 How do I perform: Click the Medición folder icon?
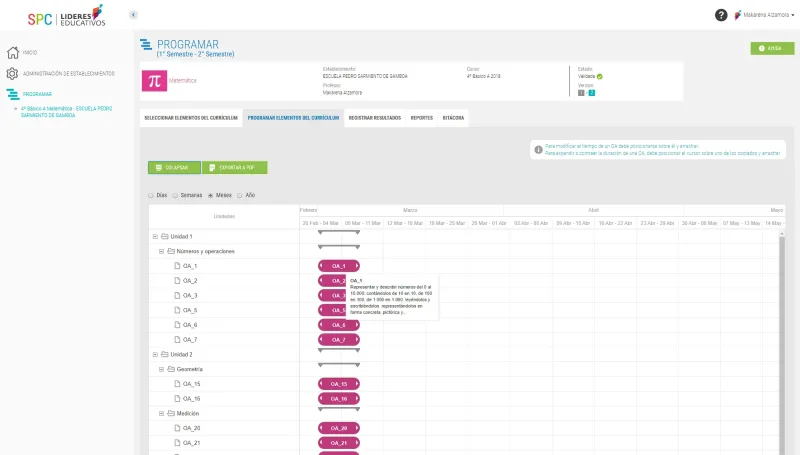pyautogui.click(x=171, y=414)
